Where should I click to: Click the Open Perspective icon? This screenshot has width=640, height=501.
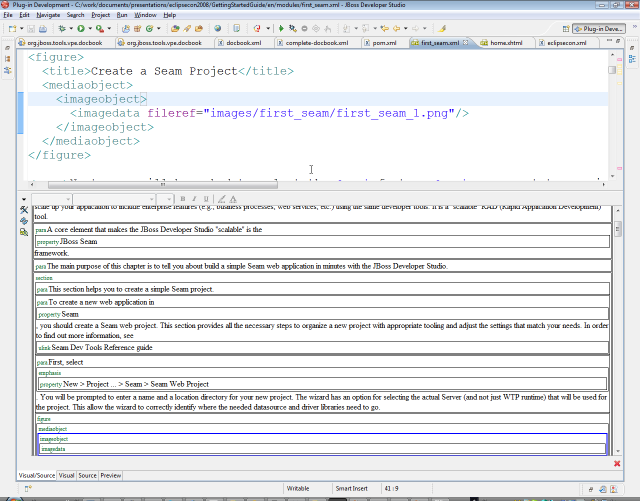pos(566,29)
